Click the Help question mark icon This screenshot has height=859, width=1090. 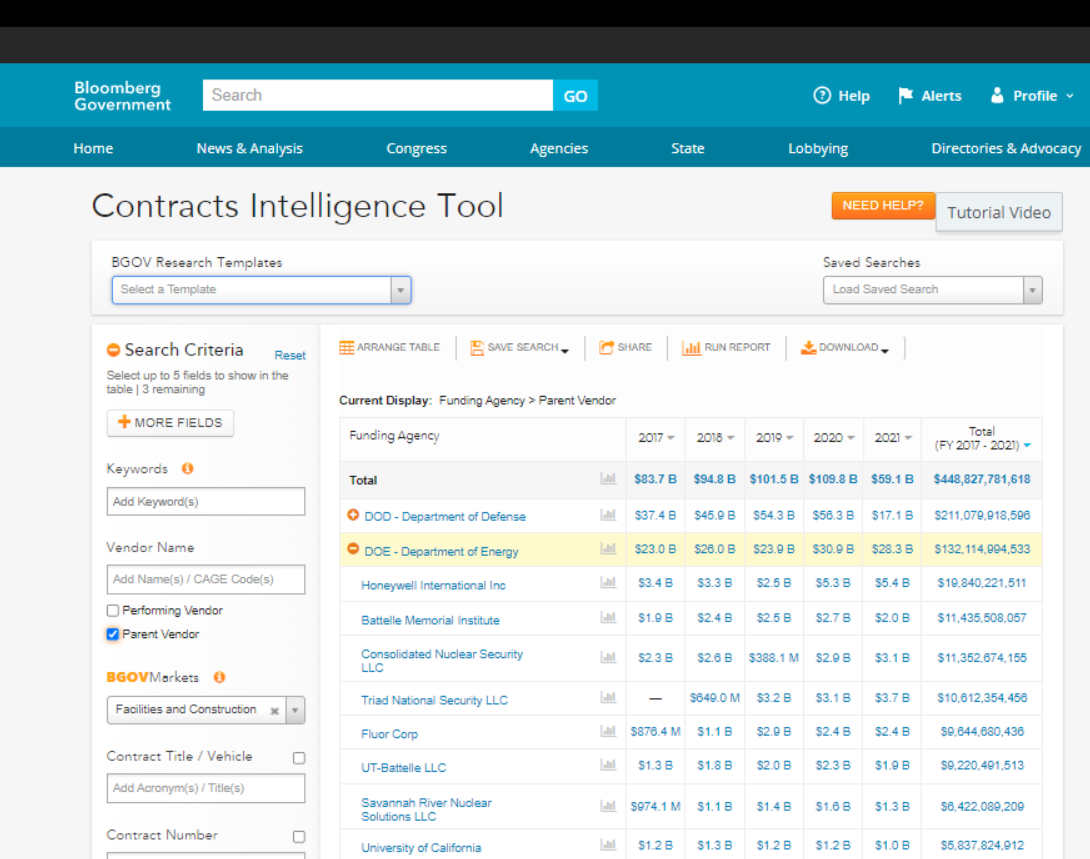tap(822, 95)
